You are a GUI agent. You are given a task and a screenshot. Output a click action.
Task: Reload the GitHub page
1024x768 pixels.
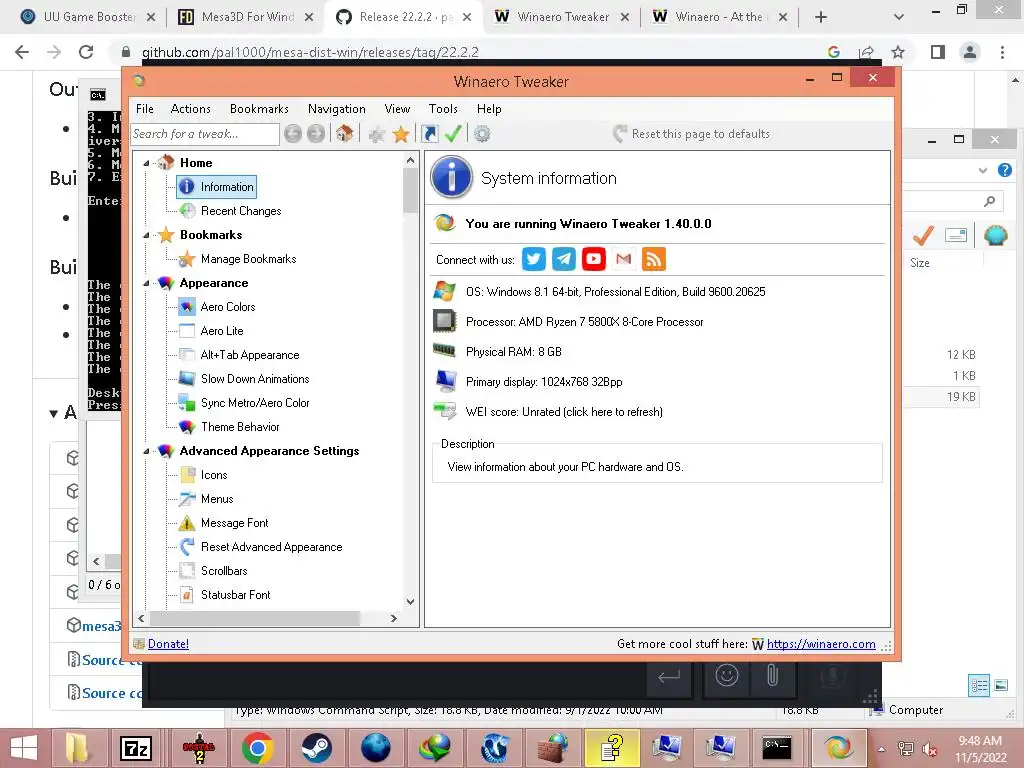click(86, 52)
